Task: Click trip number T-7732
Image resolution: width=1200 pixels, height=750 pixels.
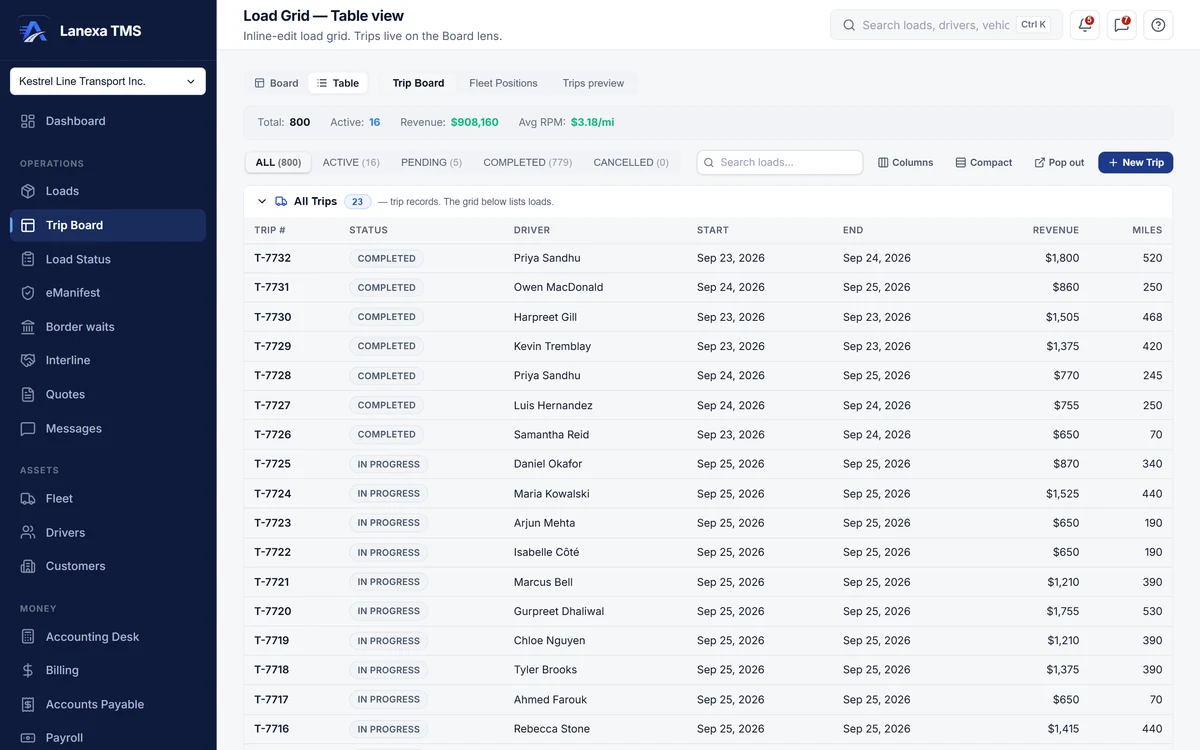Action: pyautogui.click(x=272, y=258)
